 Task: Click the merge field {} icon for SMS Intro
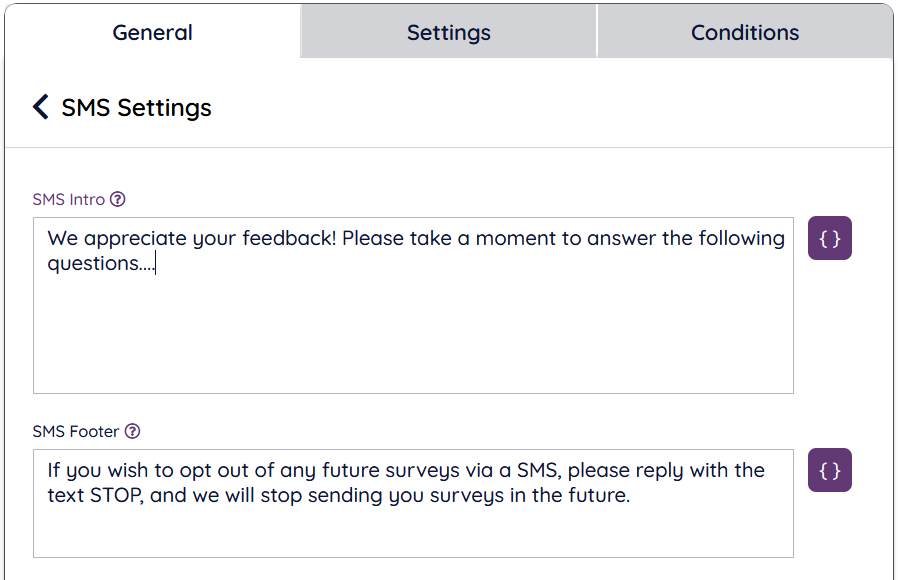(x=829, y=237)
